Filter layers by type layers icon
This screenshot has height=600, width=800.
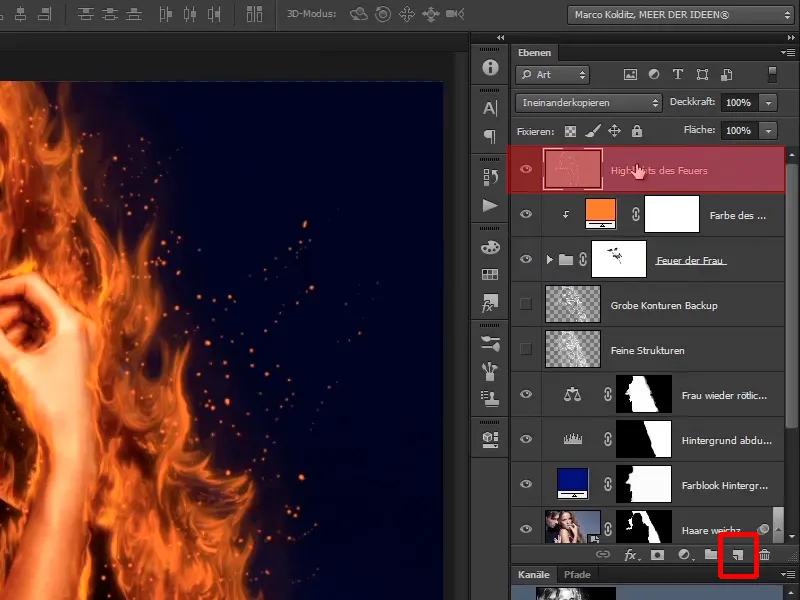pos(678,74)
